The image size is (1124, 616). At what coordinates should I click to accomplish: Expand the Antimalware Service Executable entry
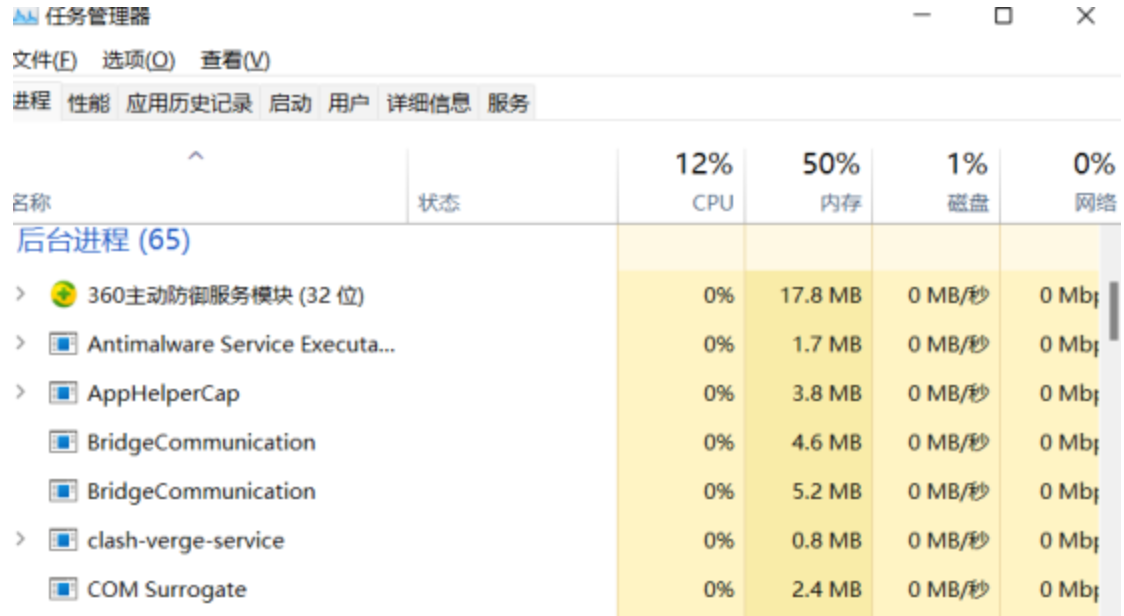click(21, 343)
